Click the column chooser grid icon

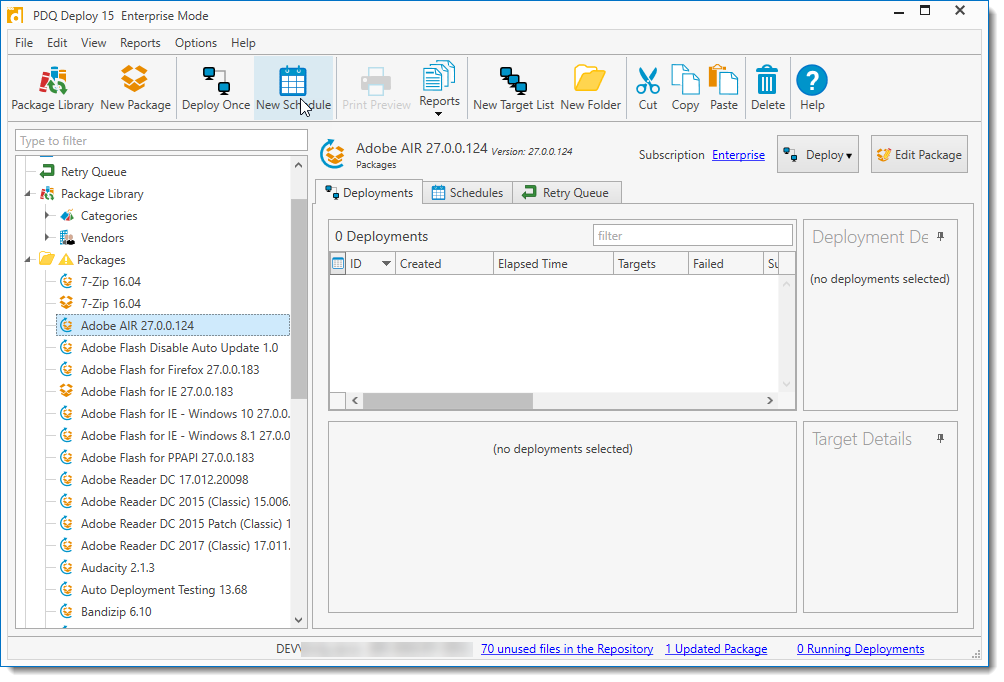[337, 263]
